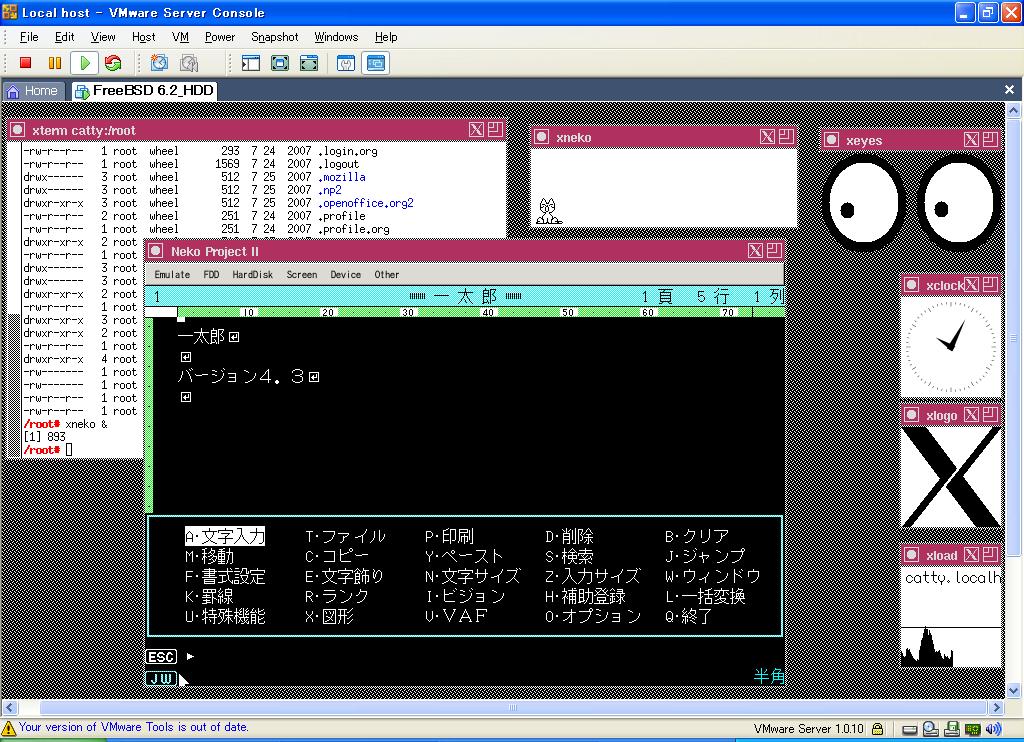Click the floppy drive status icon
1024x742 pixels.
click(x=952, y=729)
